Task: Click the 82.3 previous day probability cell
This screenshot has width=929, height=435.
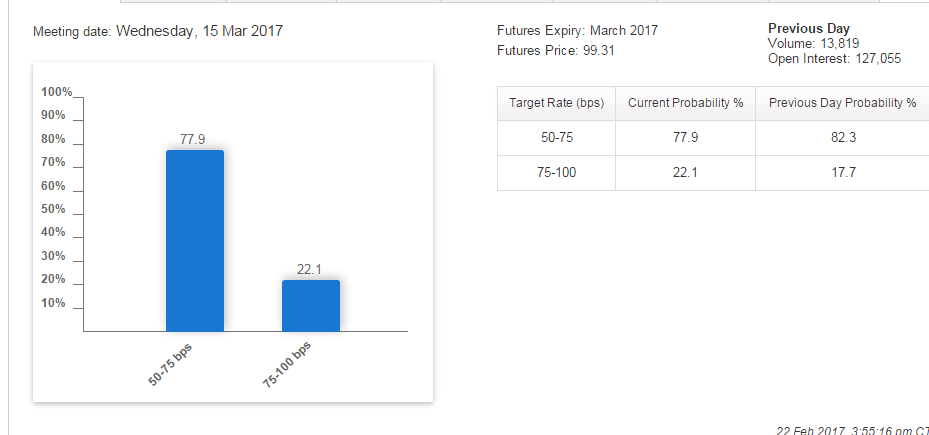Action: pyautogui.click(x=842, y=138)
